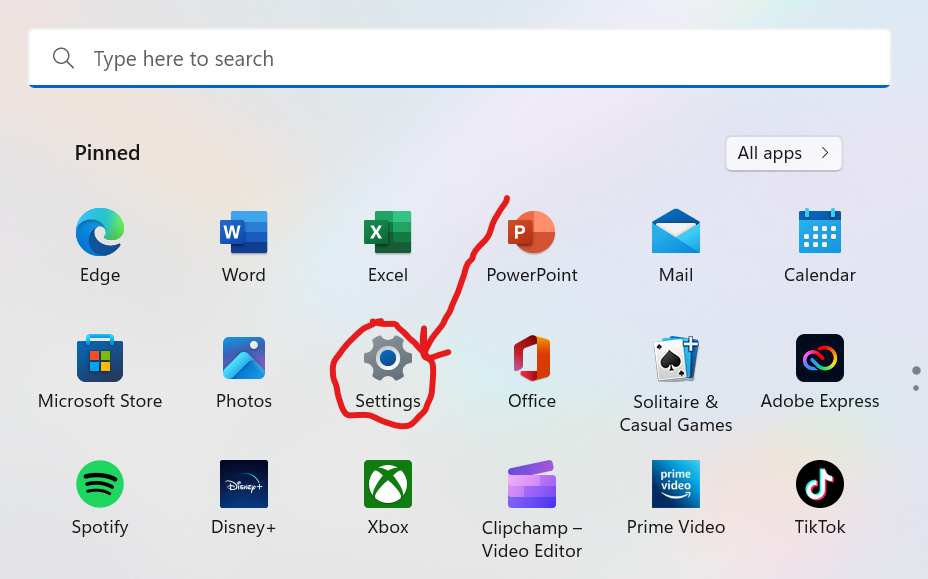Click the Settings gear icon
This screenshot has height=579, width=928.
[388, 358]
